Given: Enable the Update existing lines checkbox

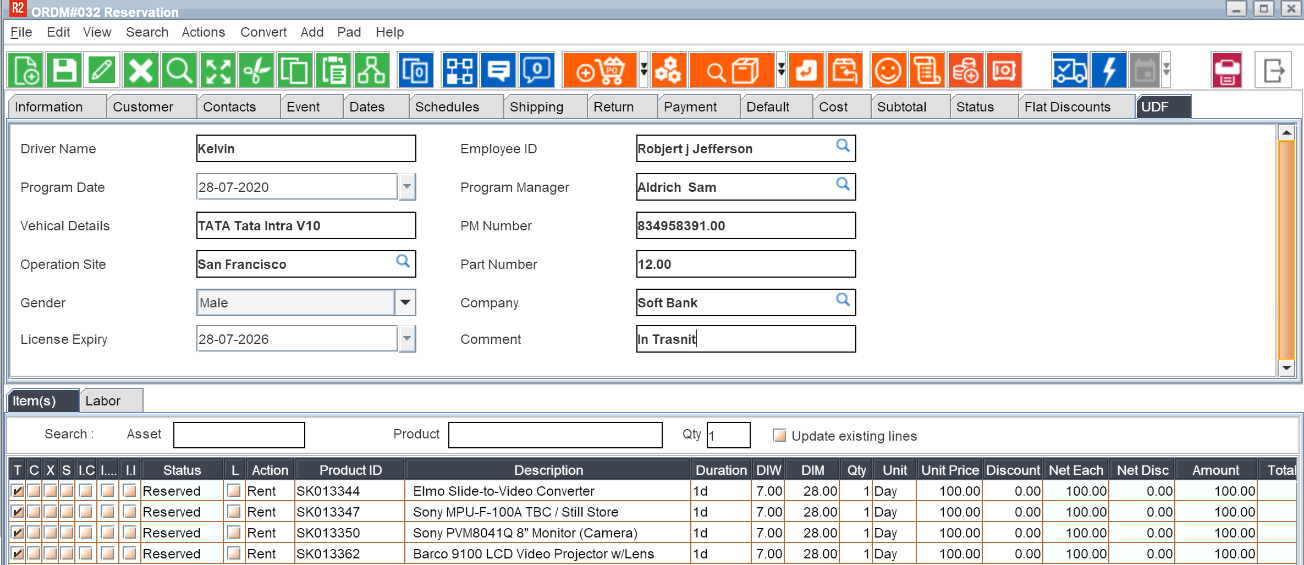Looking at the screenshot, I should [780, 436].
